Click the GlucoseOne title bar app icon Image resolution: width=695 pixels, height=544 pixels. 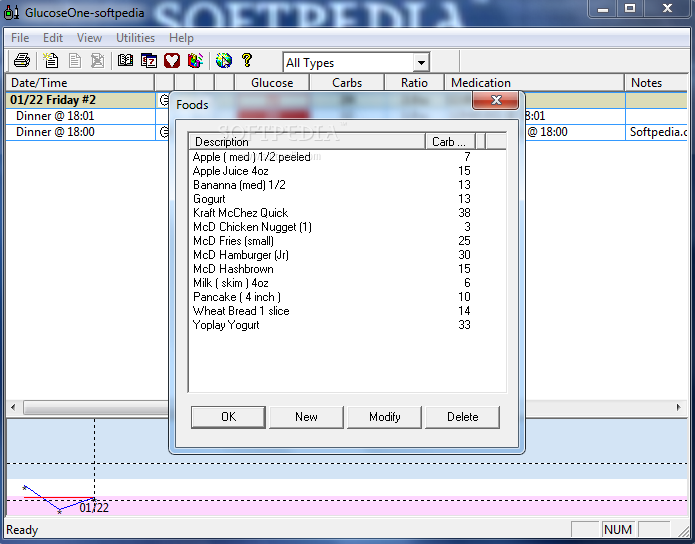pos(11,12)
